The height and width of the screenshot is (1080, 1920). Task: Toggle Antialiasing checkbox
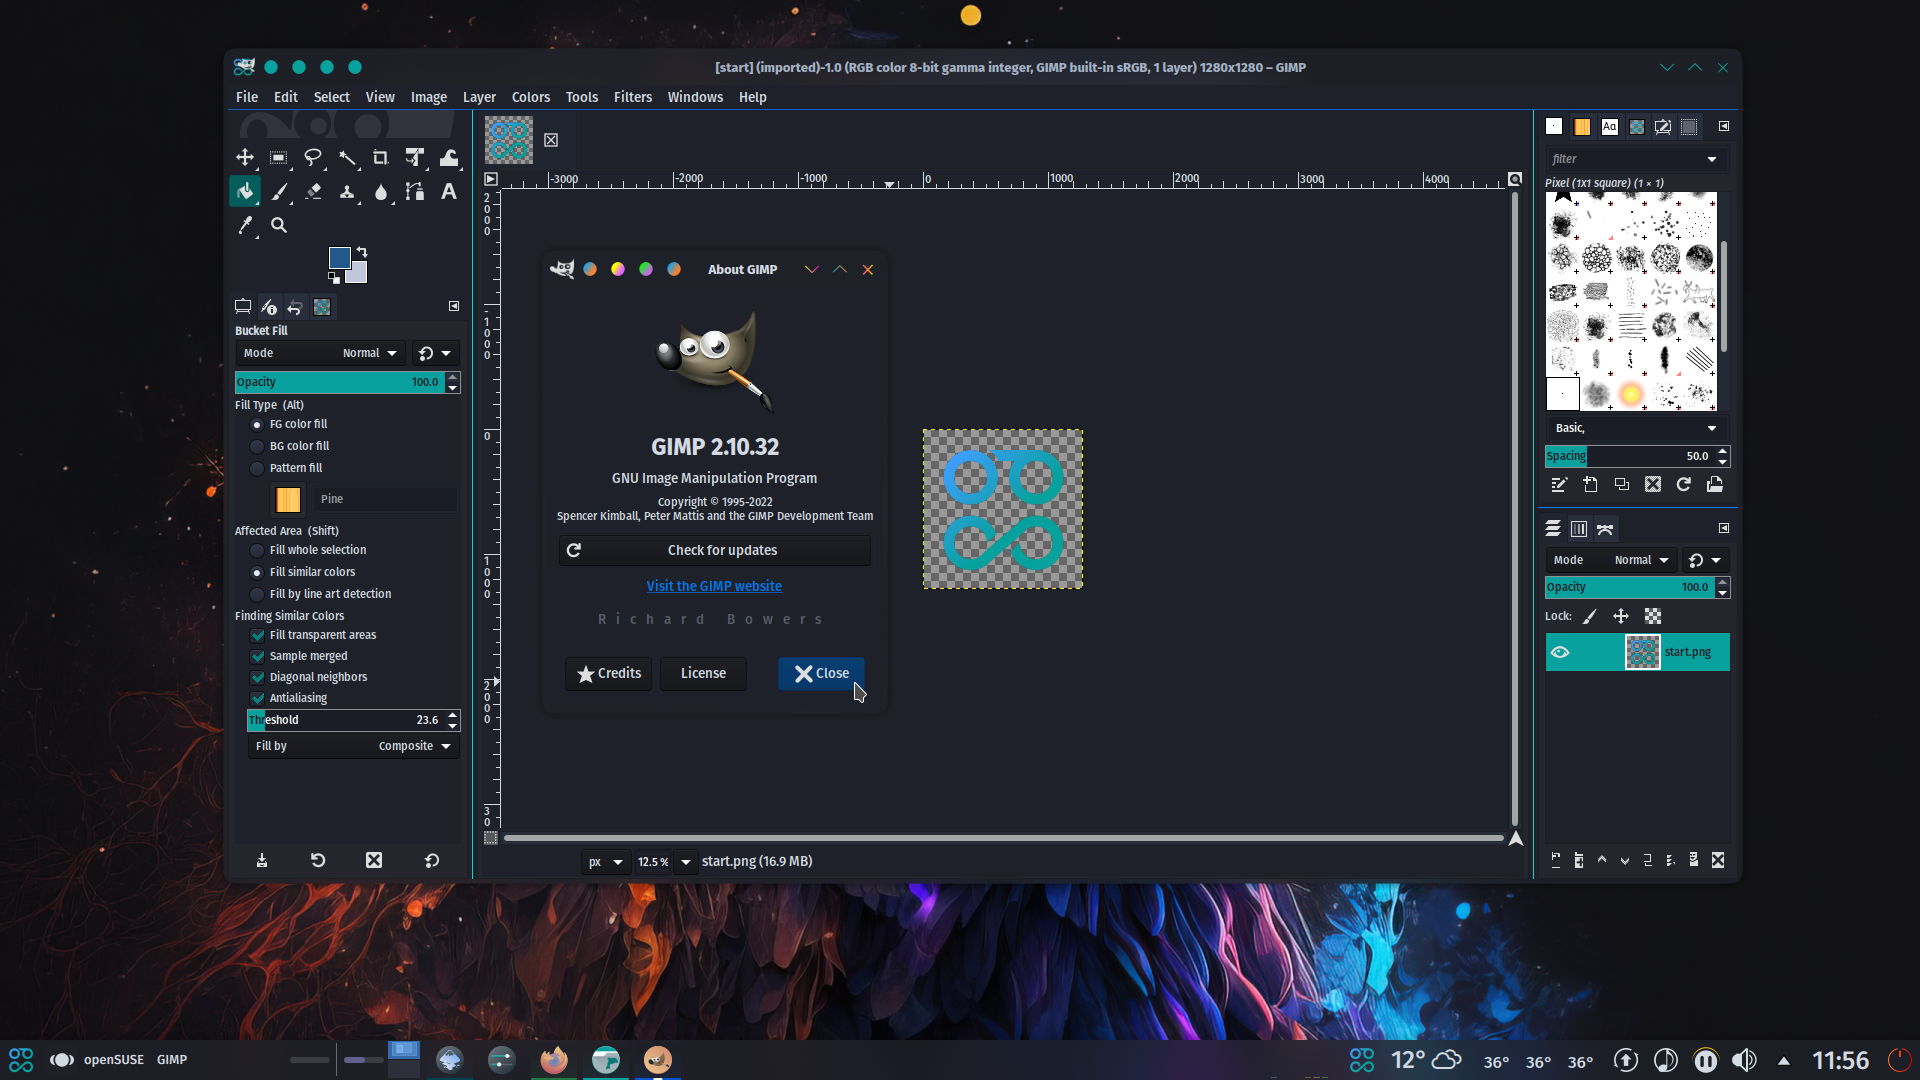pos(258,699)
